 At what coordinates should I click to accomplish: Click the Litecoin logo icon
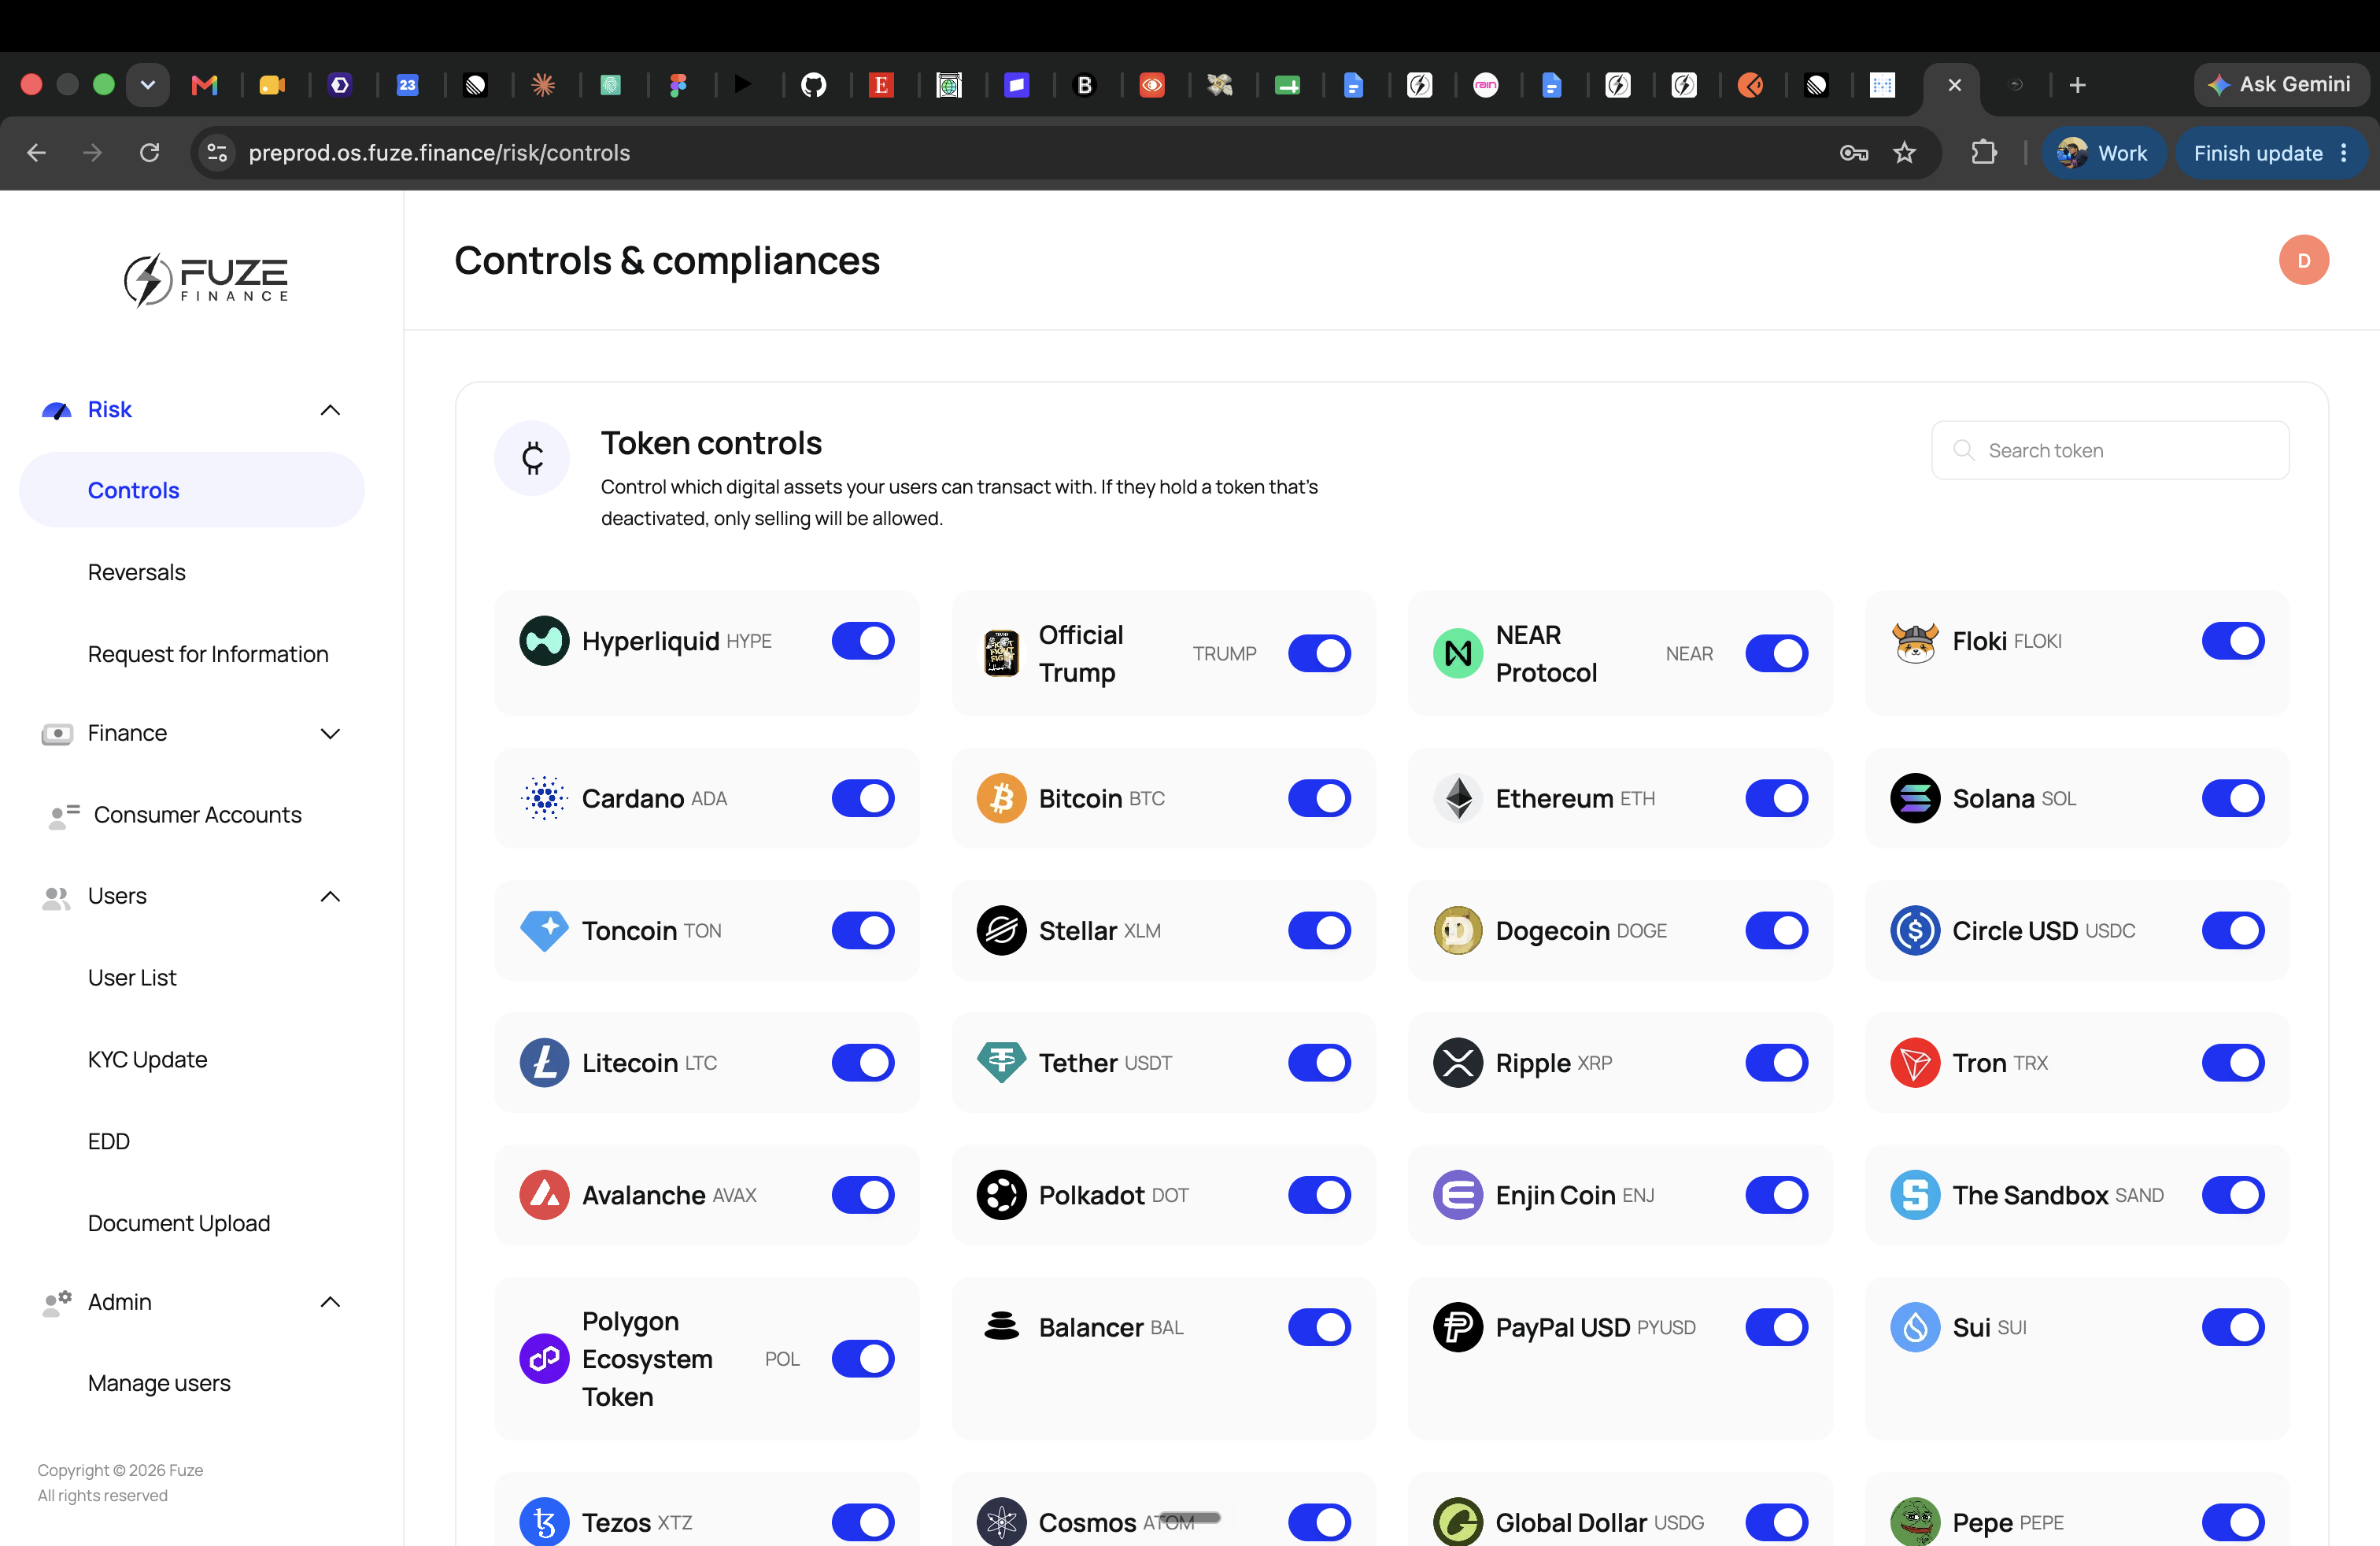(544, 1062)
